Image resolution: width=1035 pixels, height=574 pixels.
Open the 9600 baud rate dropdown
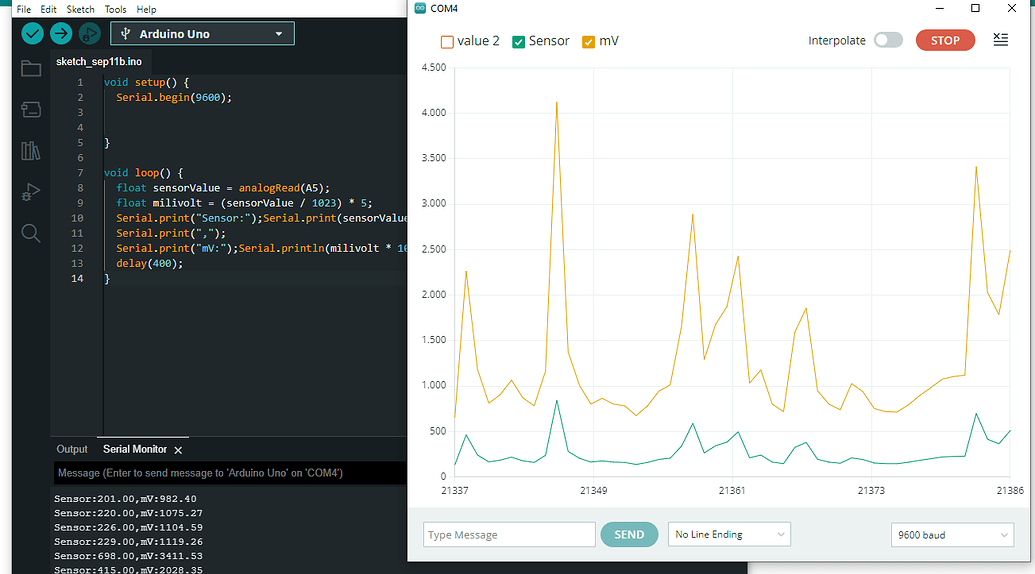pos(952,535)
